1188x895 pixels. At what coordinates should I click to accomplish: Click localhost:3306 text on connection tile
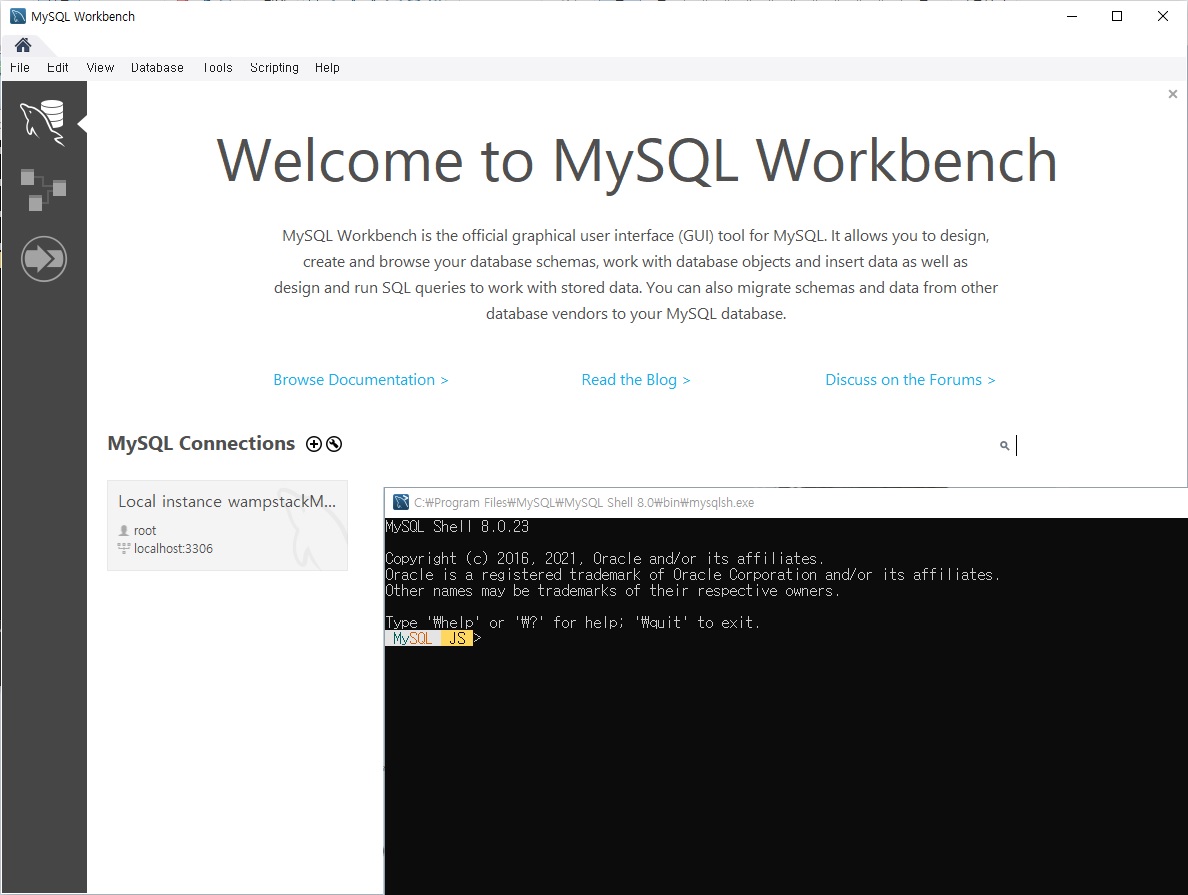click(173, 549)
